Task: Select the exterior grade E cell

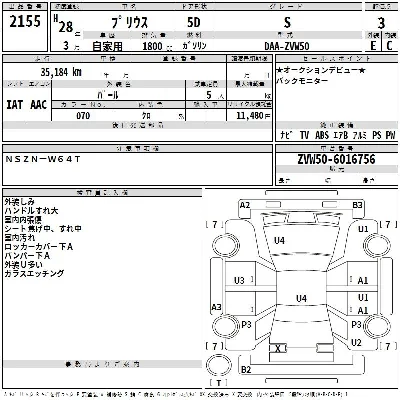Action: coord(373,45)
